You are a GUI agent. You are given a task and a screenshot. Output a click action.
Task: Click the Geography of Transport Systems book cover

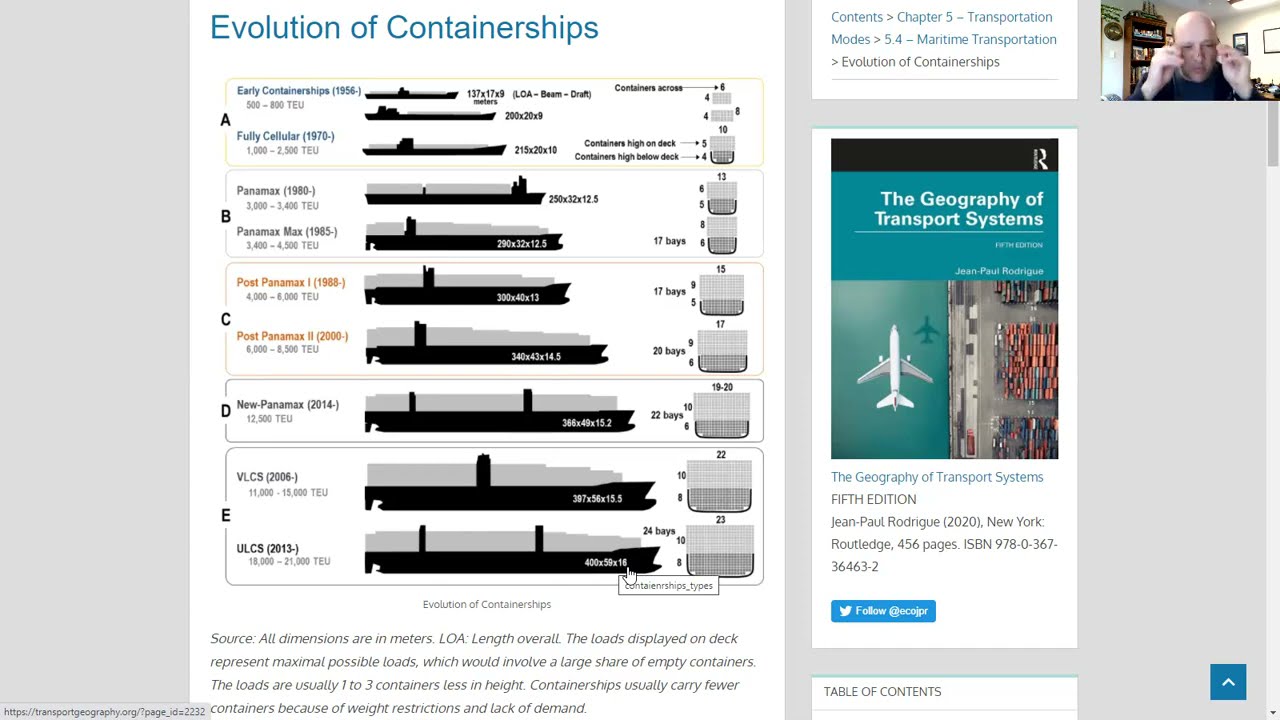click(x=944, y=298)
